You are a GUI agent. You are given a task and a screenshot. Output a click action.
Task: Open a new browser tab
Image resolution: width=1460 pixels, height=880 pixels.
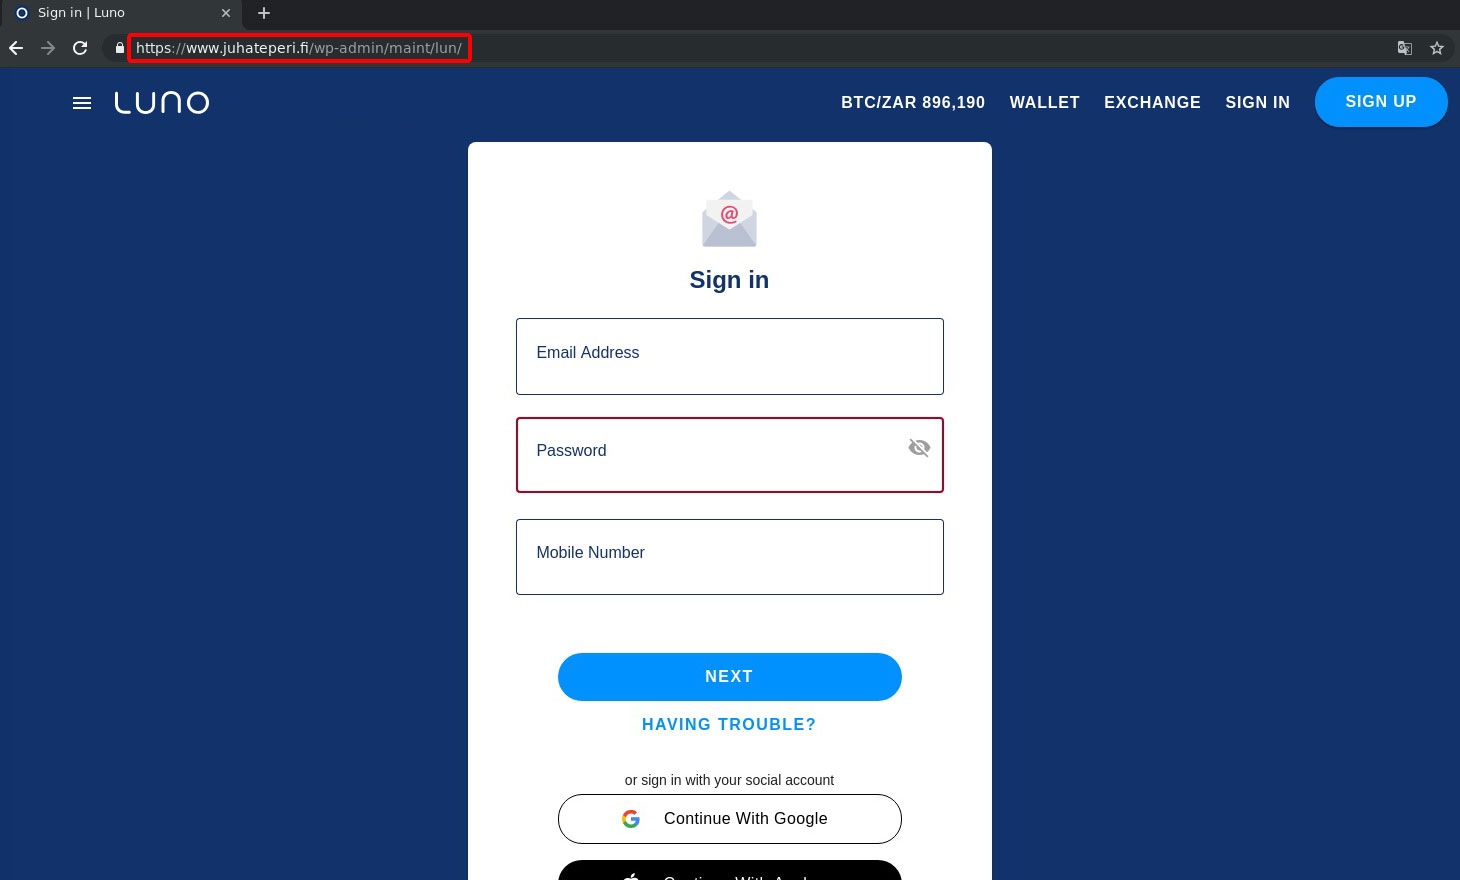[x=264, y=13]
